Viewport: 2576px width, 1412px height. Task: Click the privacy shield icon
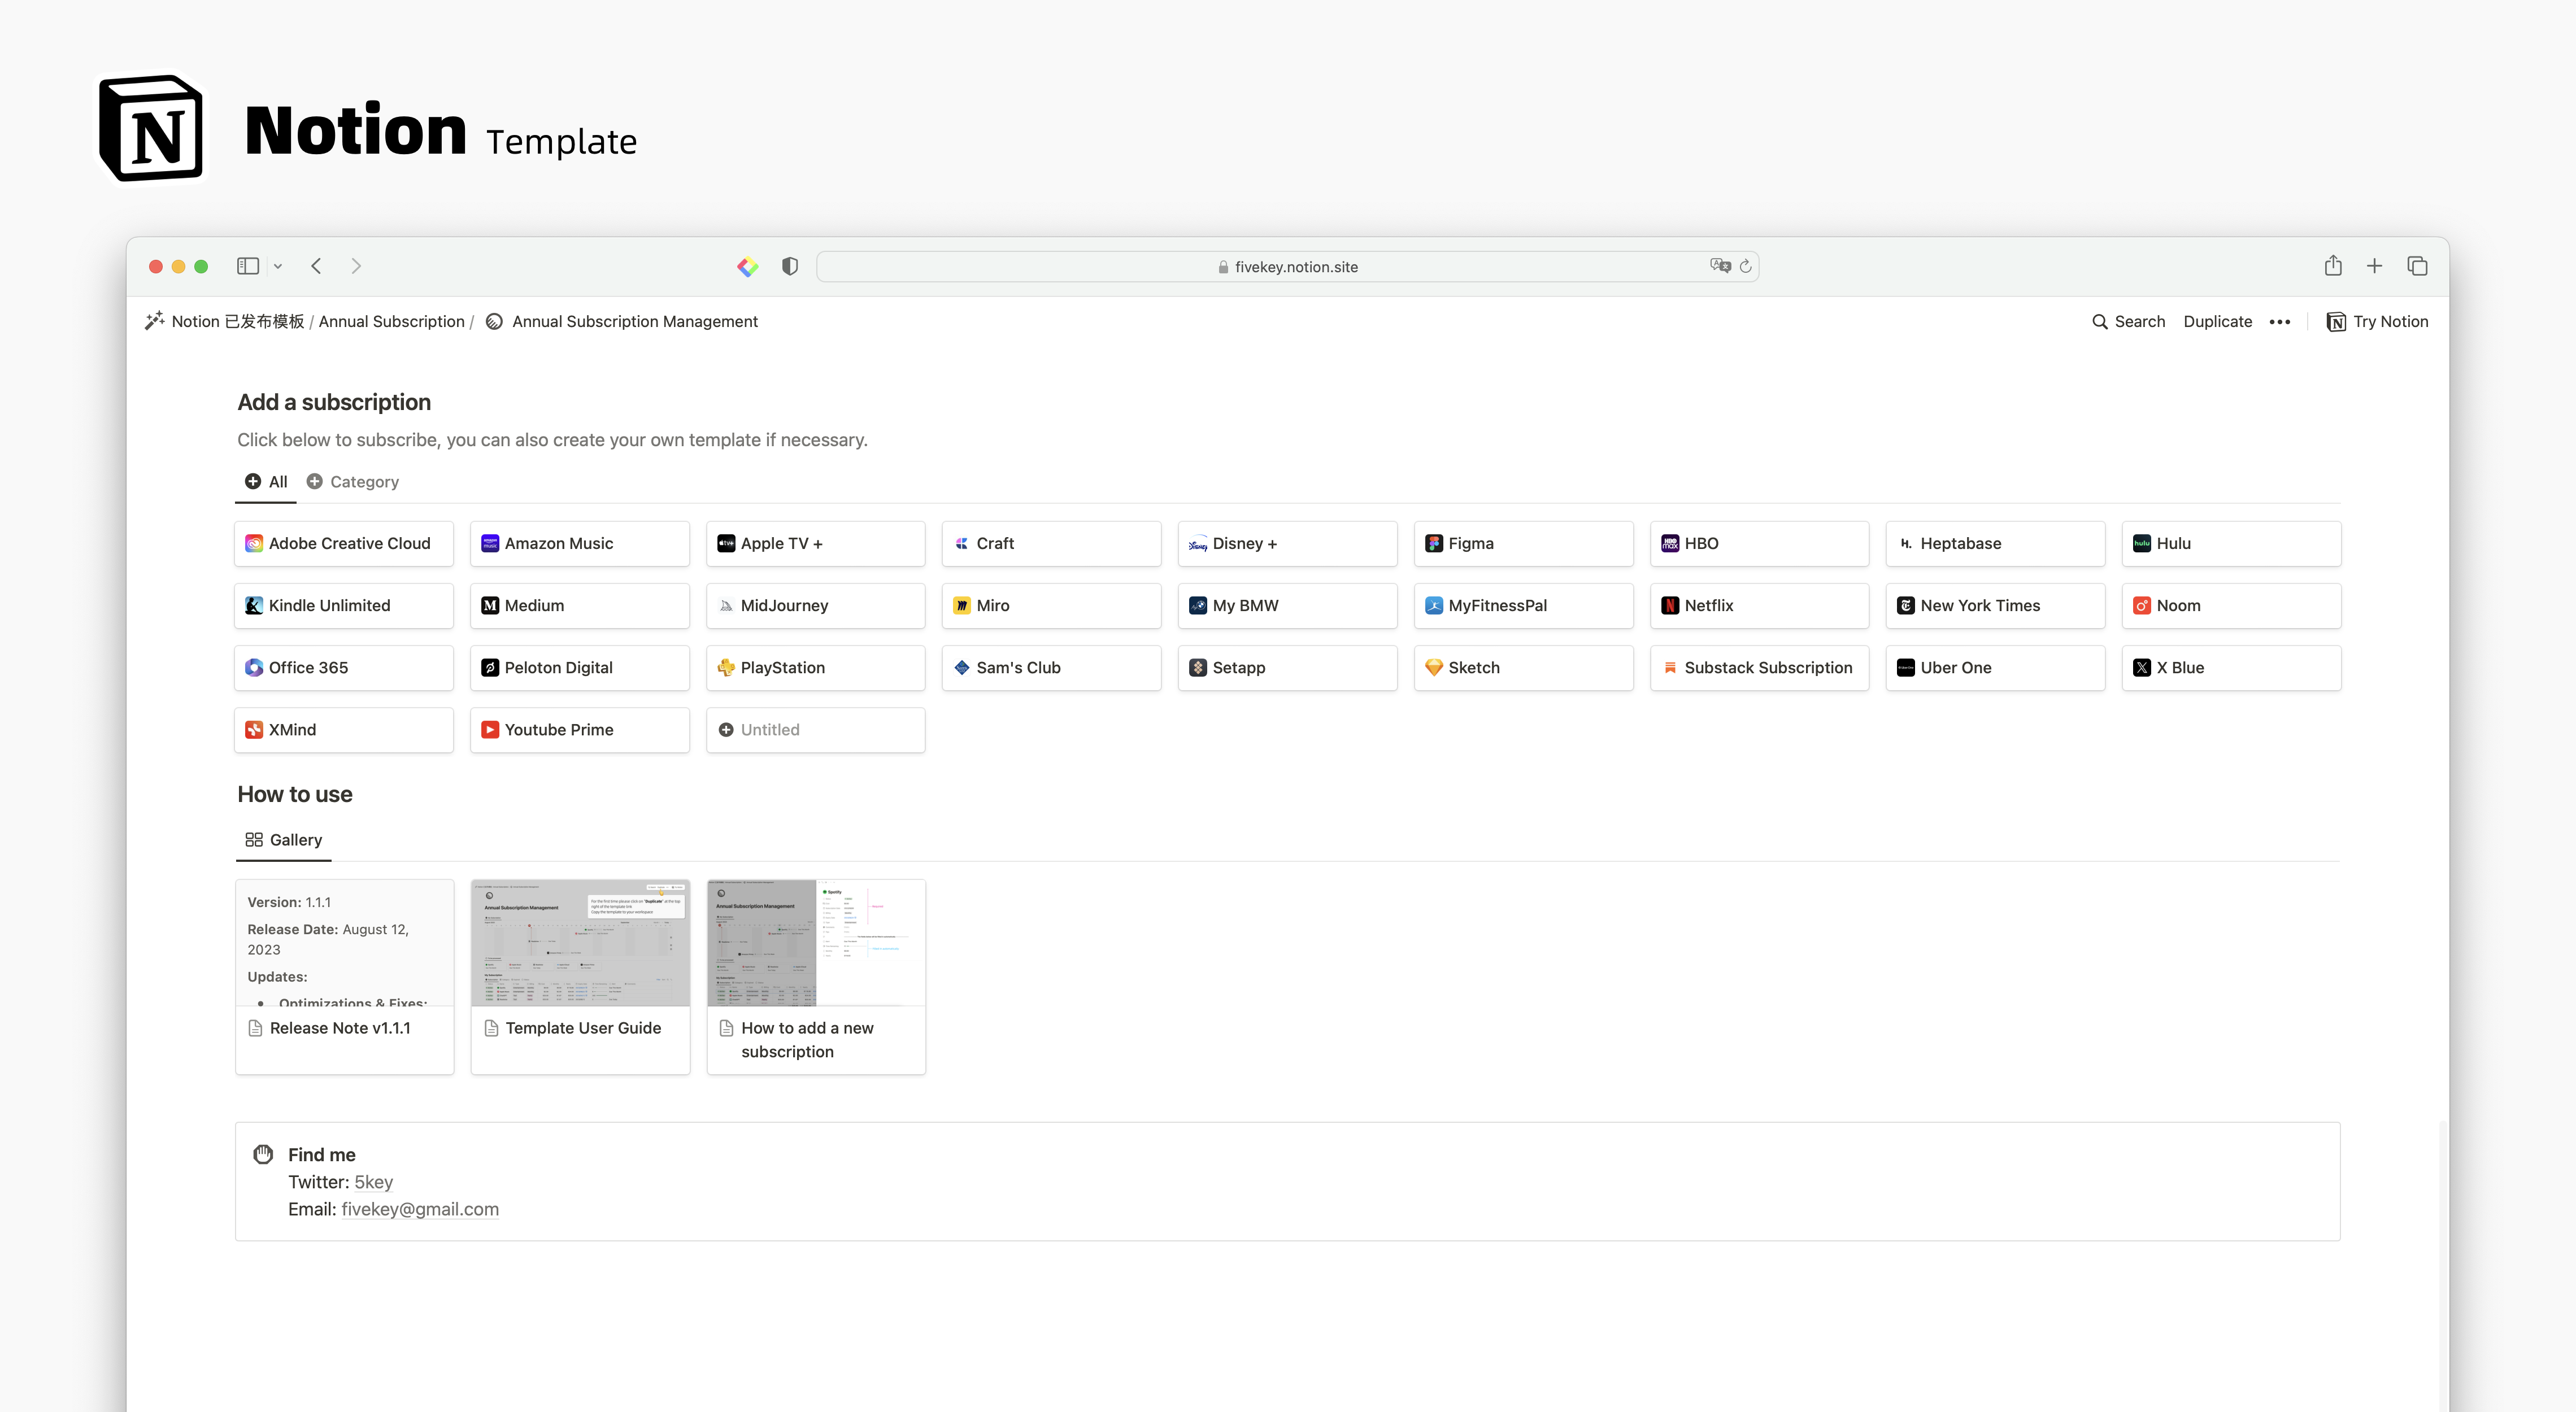coord(790,266)
